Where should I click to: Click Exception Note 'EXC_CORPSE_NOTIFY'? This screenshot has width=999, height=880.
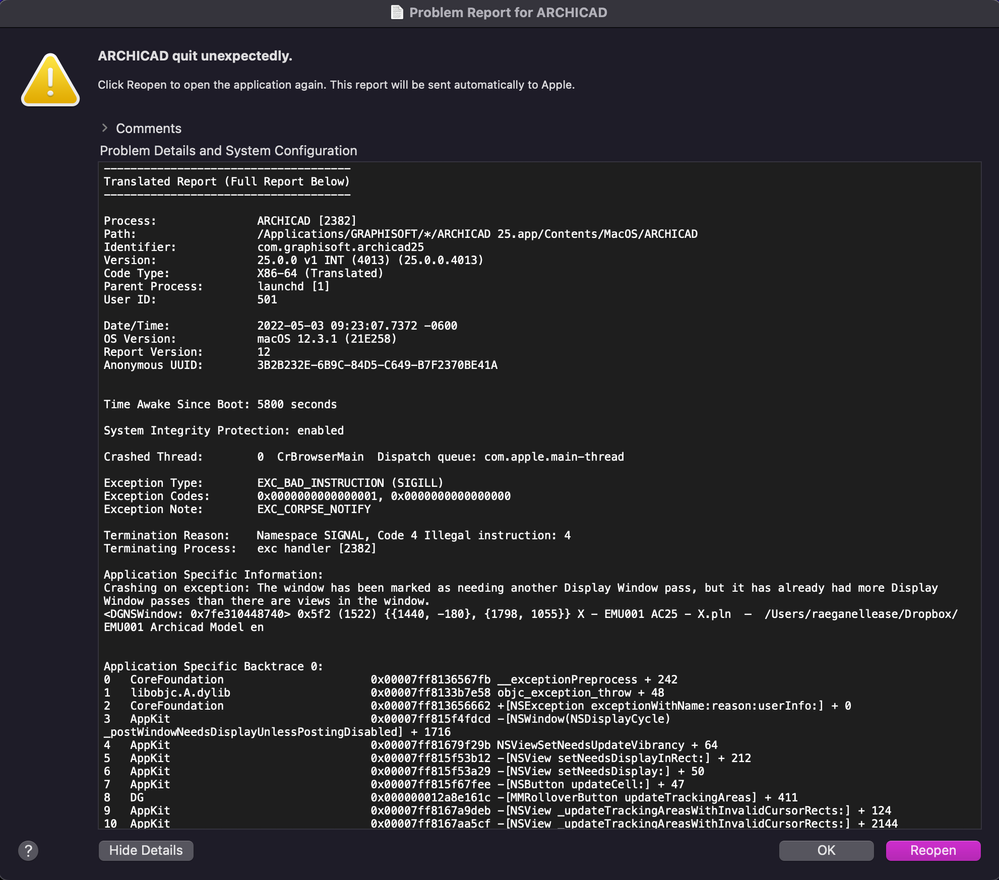pos(313,509)
